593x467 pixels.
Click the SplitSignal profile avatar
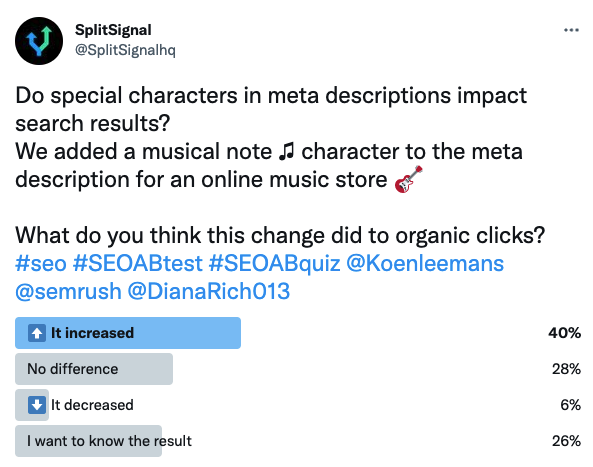[39, 41]
